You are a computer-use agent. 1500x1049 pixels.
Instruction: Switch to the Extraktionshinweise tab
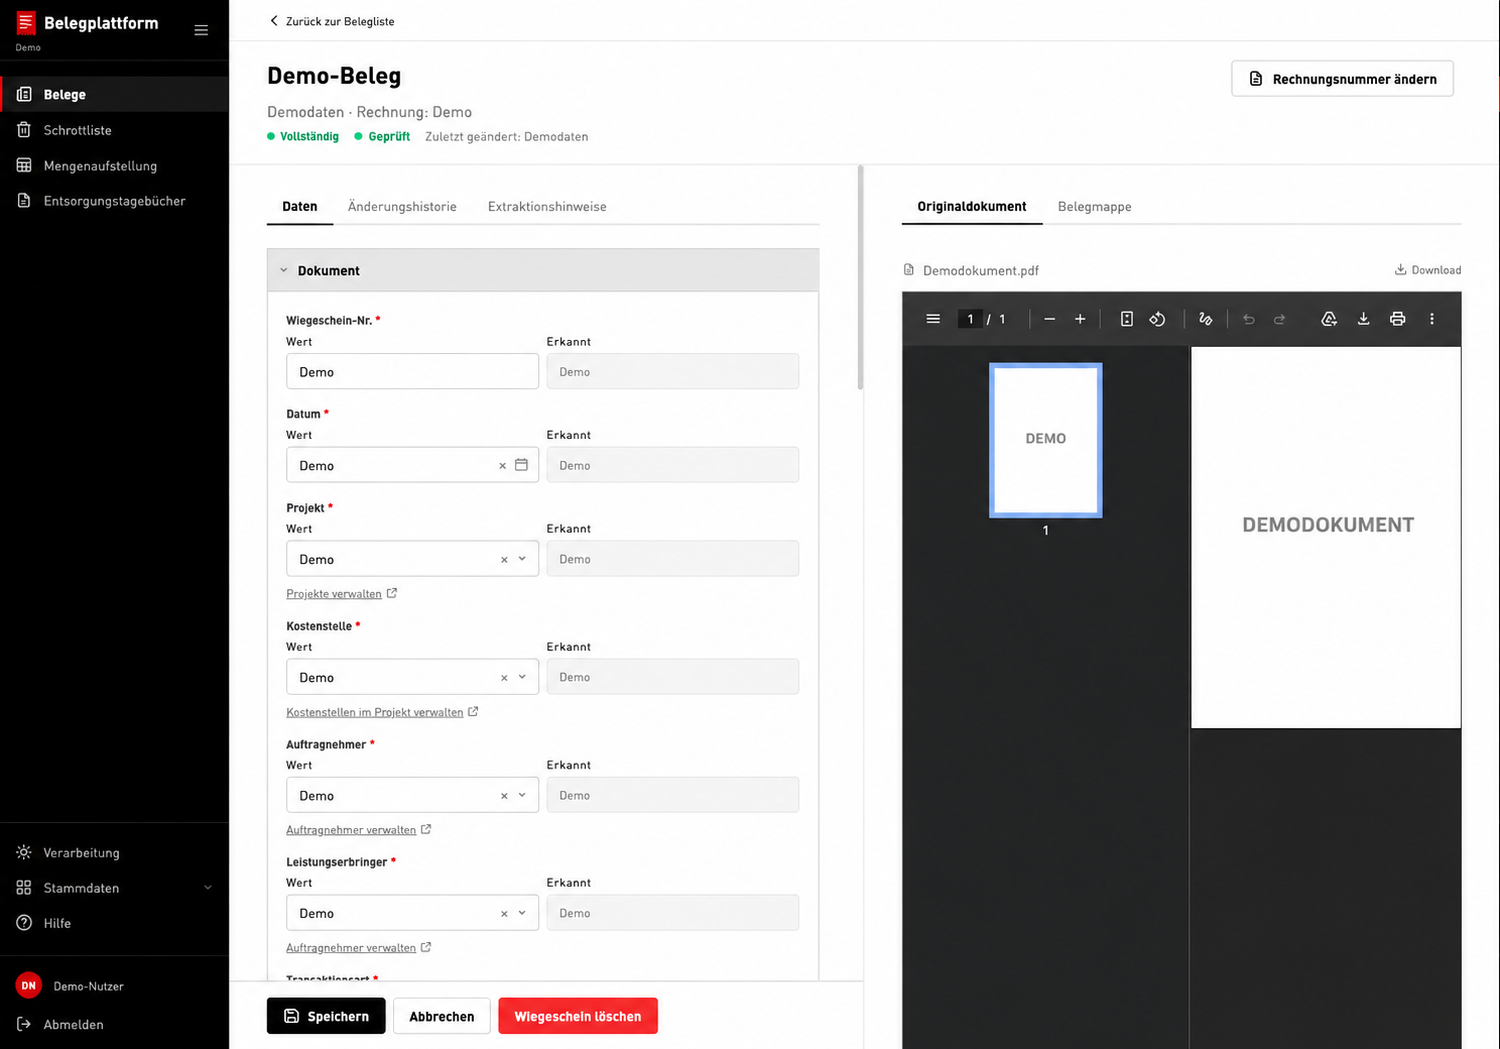(547, 207)
